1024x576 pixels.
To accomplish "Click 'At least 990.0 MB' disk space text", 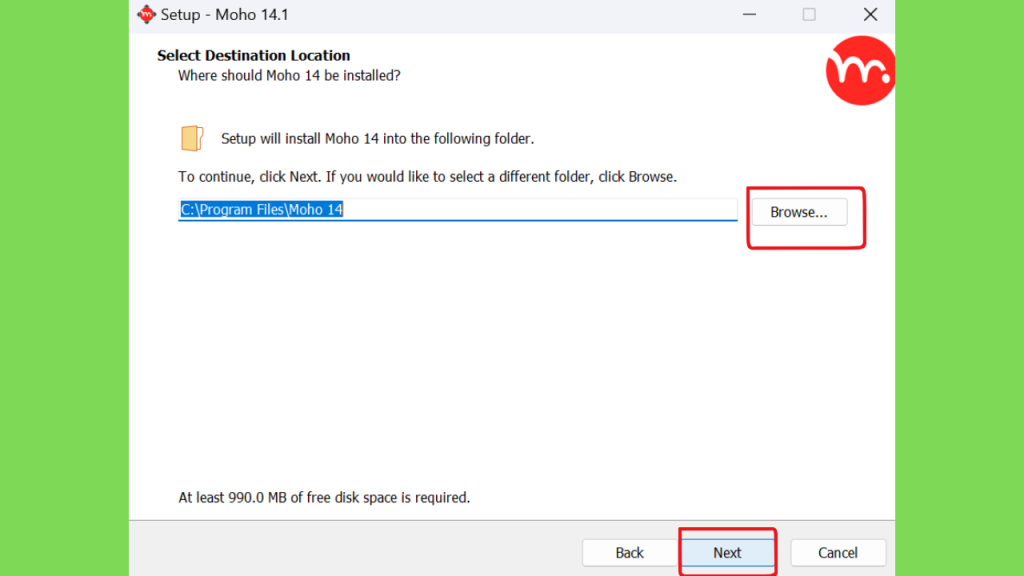I will tap(324, 498).
